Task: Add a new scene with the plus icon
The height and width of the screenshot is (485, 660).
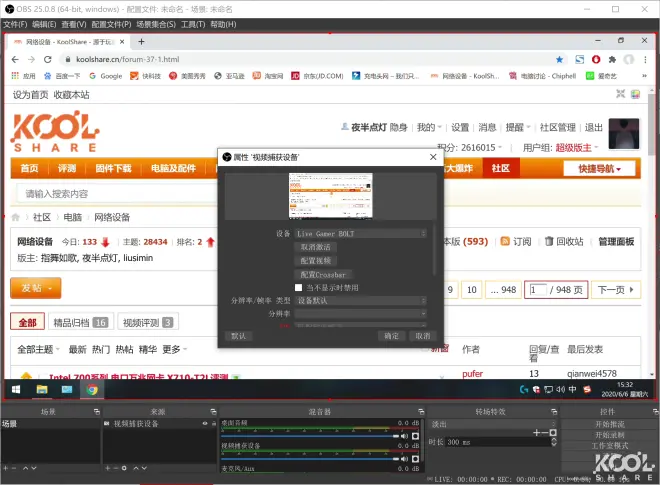Action: [x=5, y=468]
